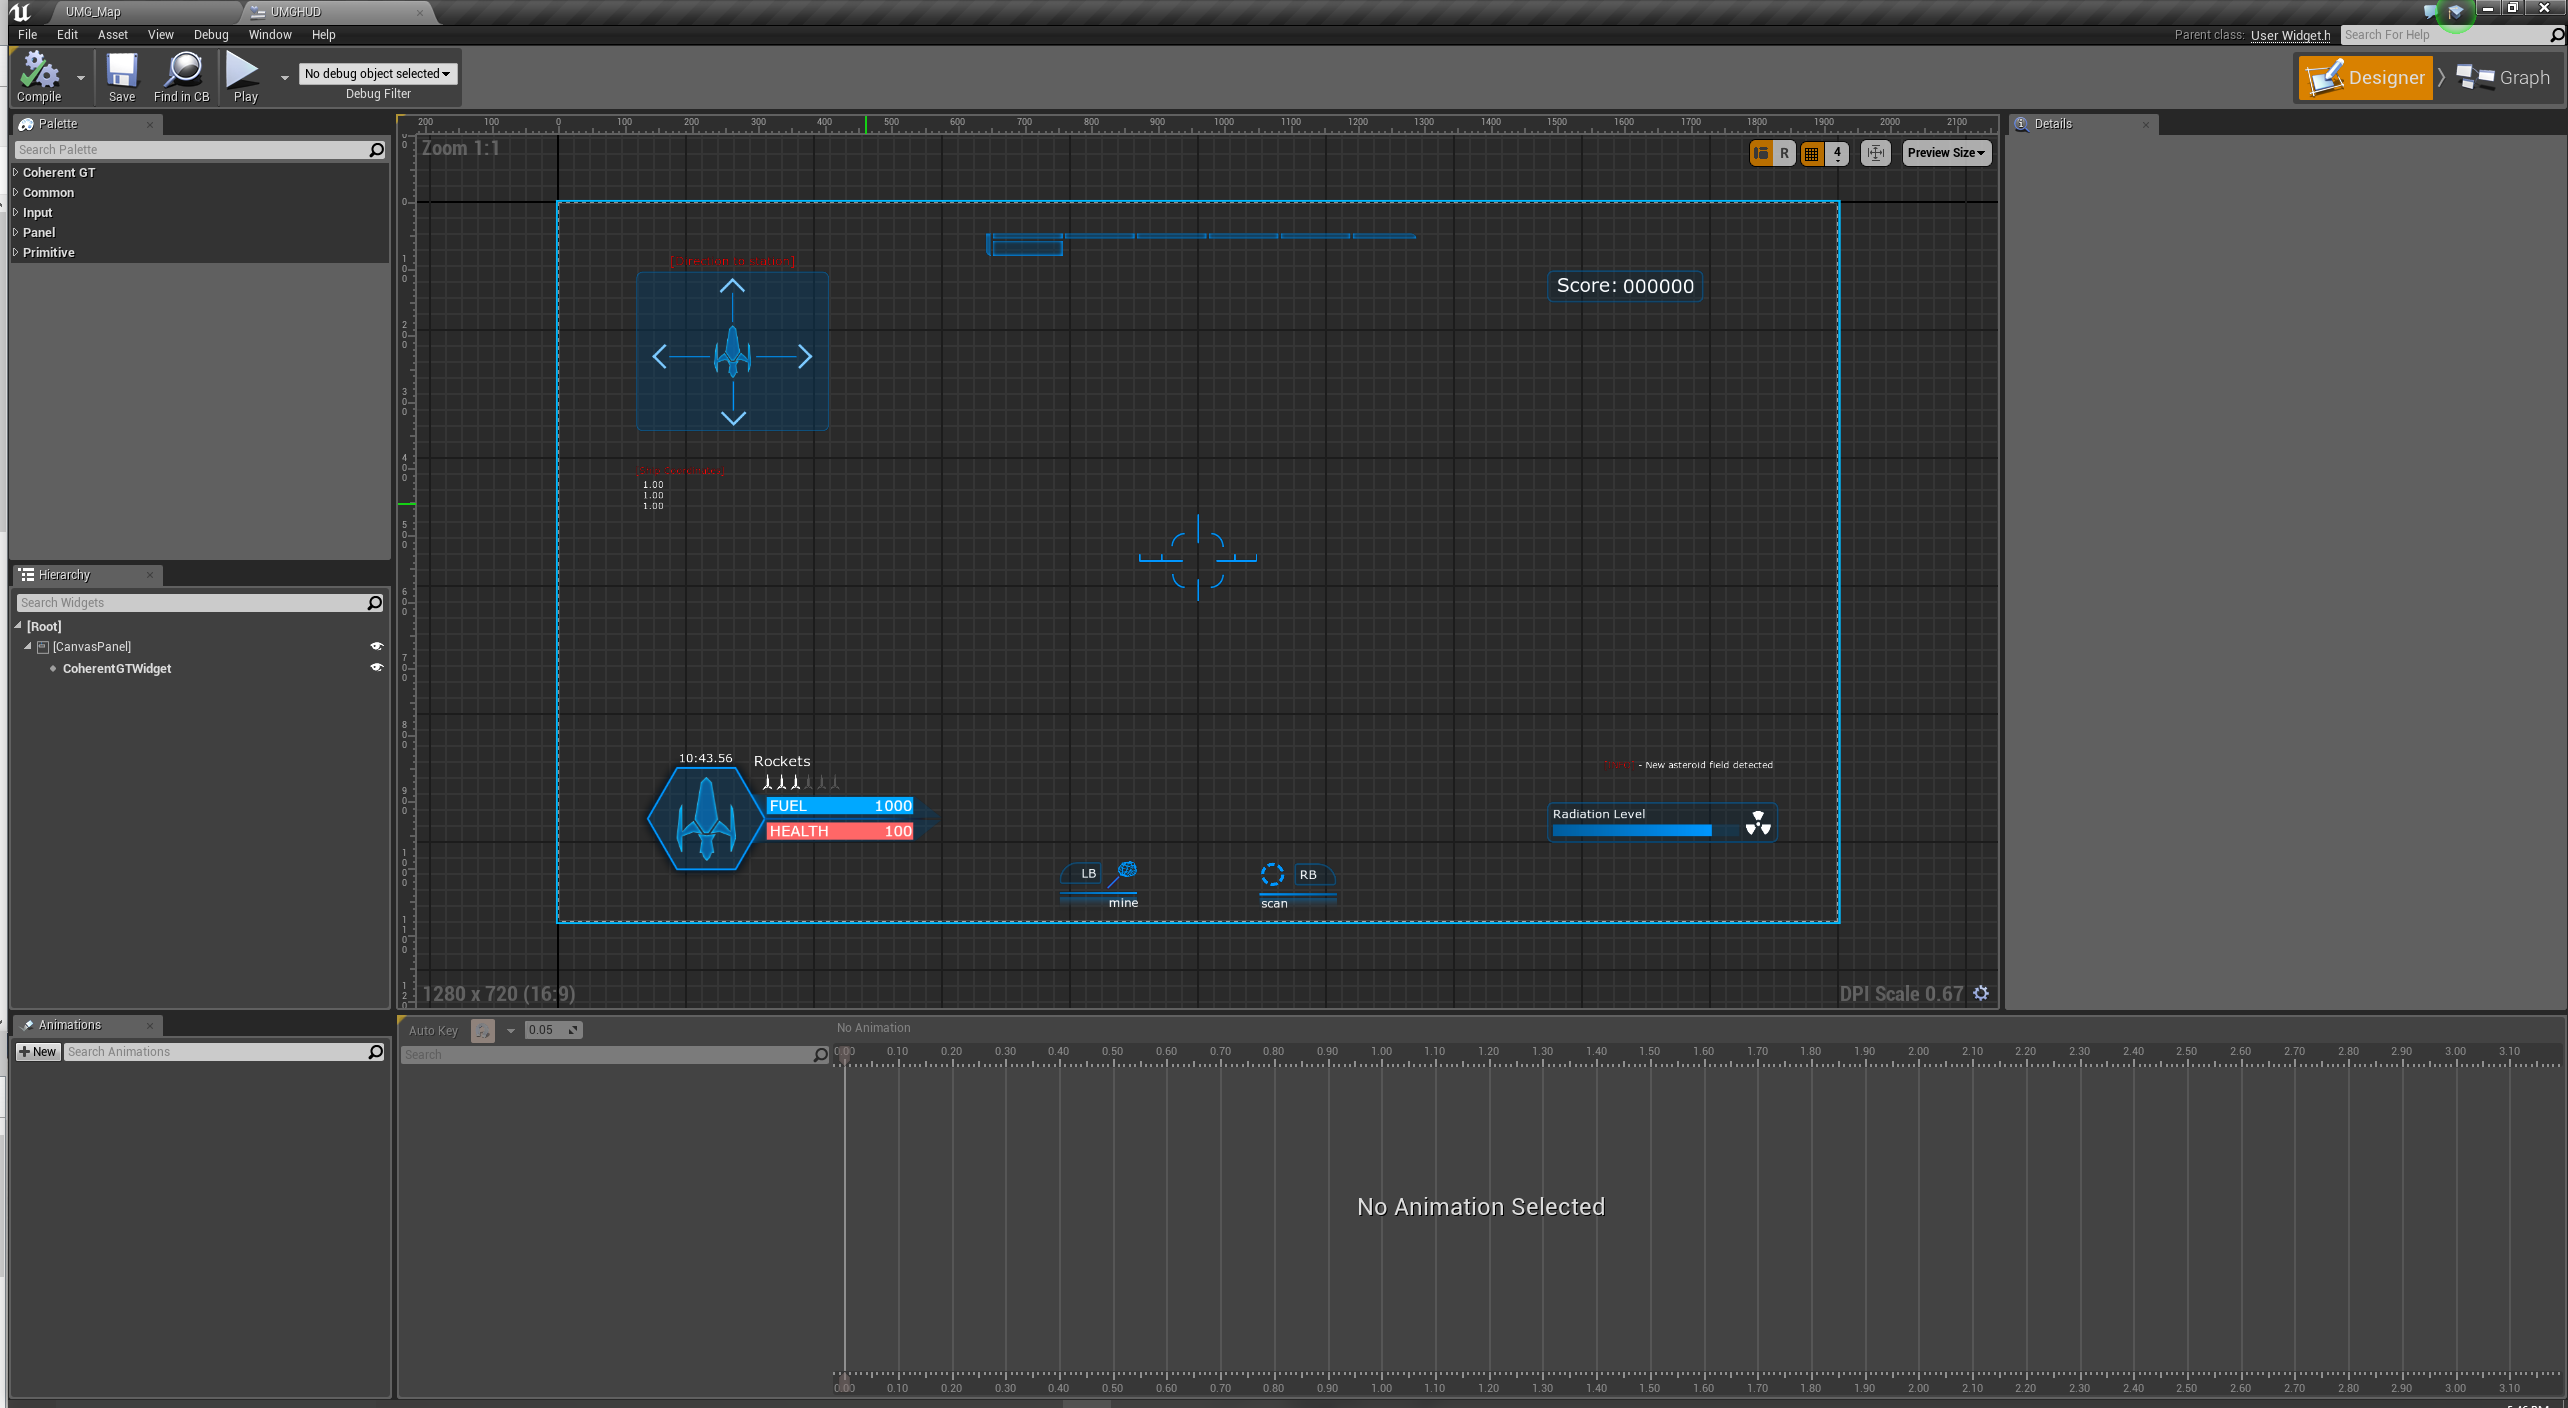Screen dimensions: 2568x1408
Task: Open the Window menu
Action: [x=269, y=34]
